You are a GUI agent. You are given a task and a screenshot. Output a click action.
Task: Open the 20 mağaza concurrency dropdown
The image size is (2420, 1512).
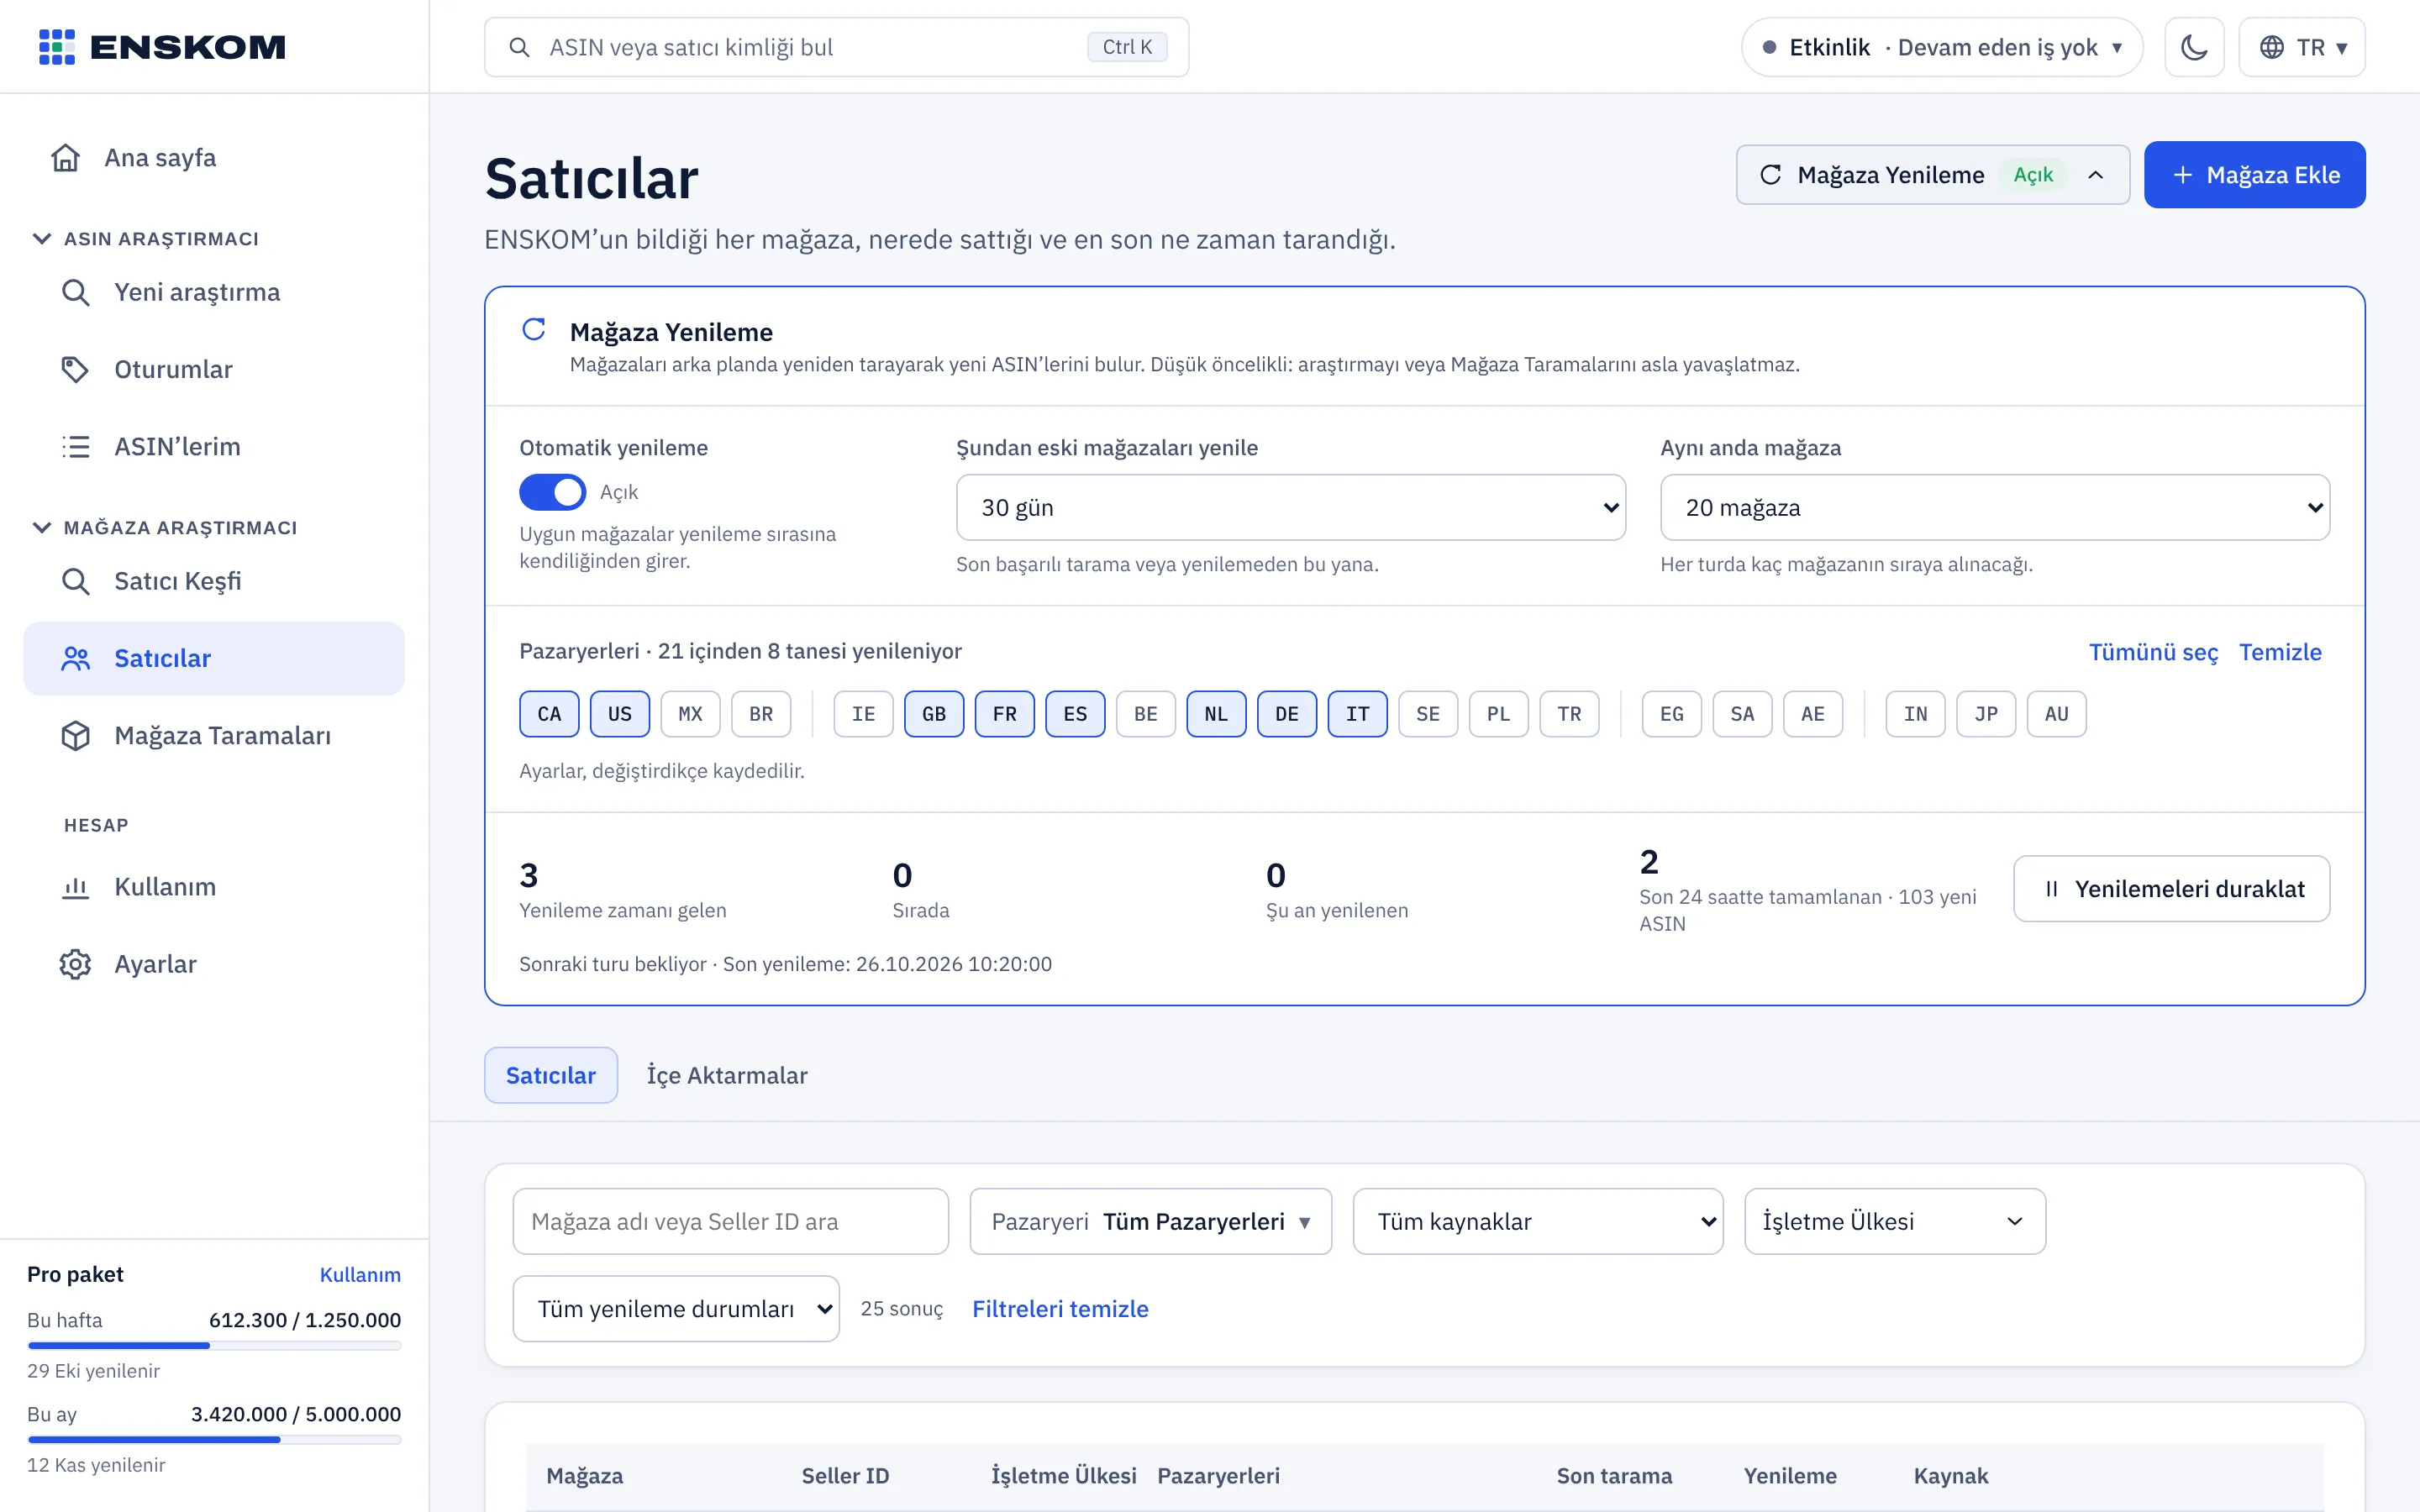(1994, 507)
